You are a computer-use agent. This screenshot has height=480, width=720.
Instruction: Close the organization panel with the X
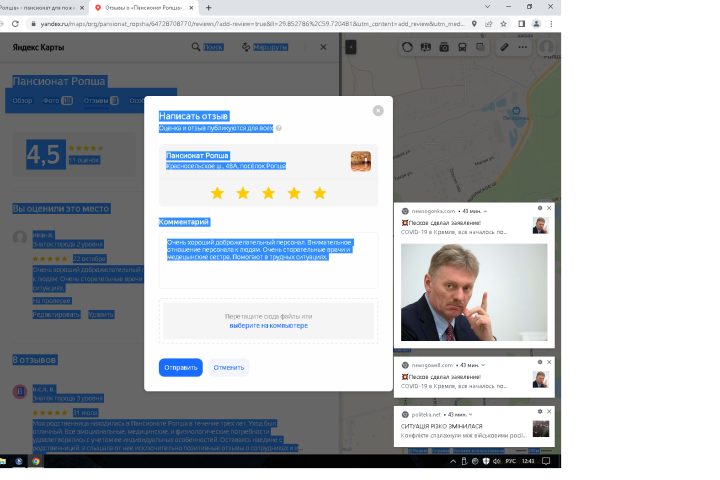tap(323, 47)
